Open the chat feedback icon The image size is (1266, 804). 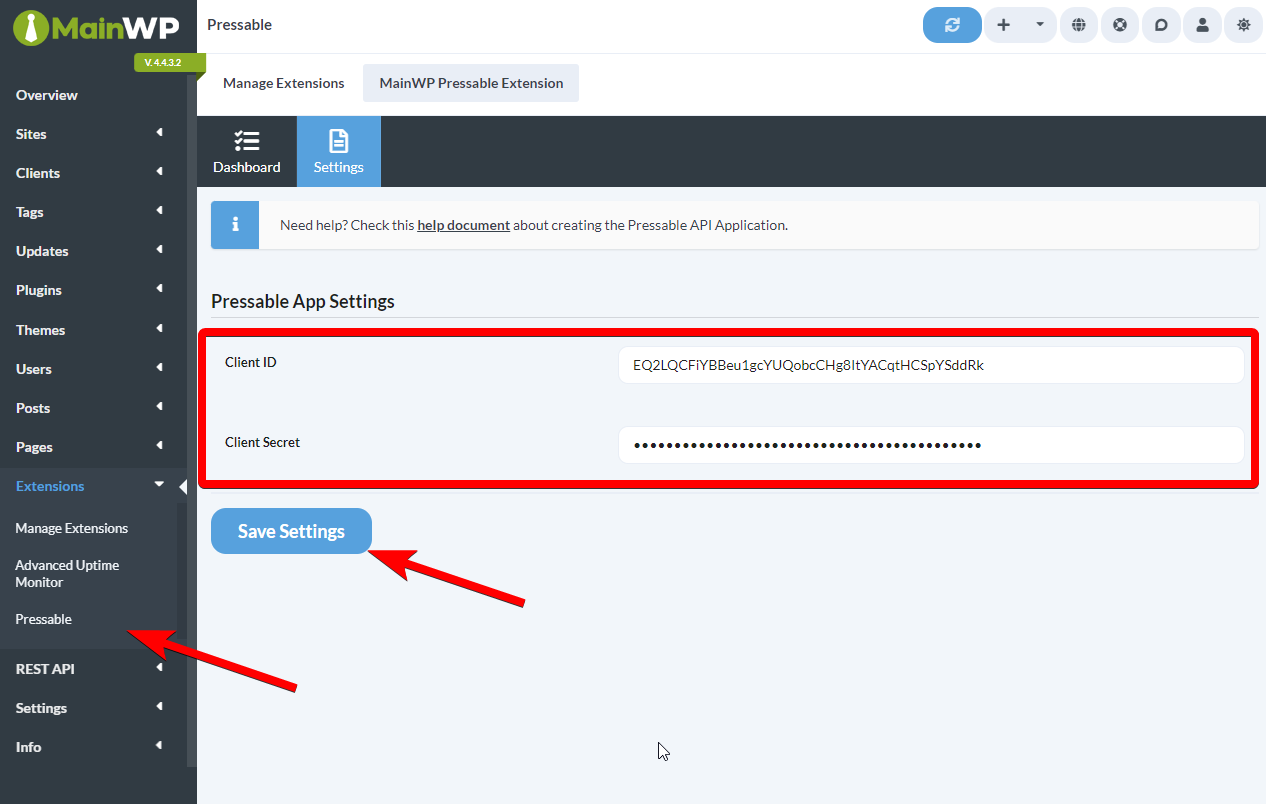[x=1160, y=24]
